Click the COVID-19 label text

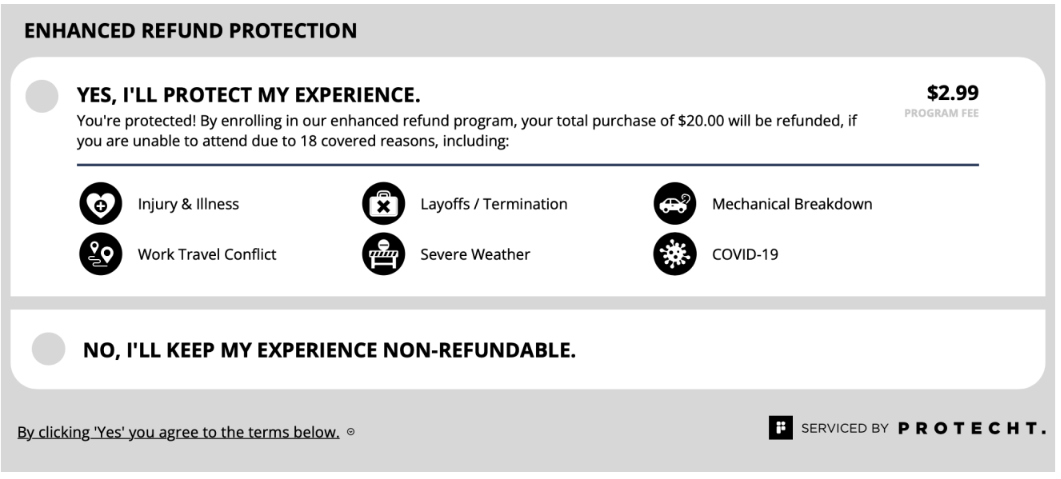[x=745, y=254]
